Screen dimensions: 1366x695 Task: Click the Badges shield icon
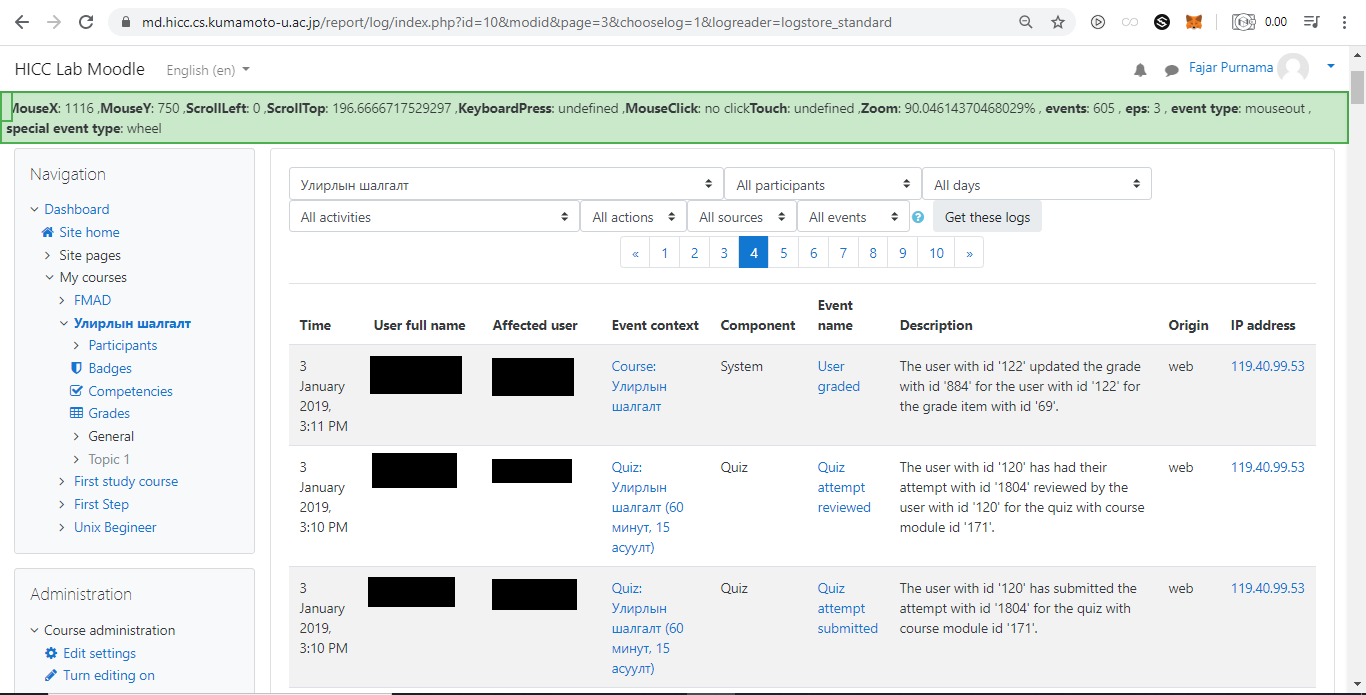(76, 368)
